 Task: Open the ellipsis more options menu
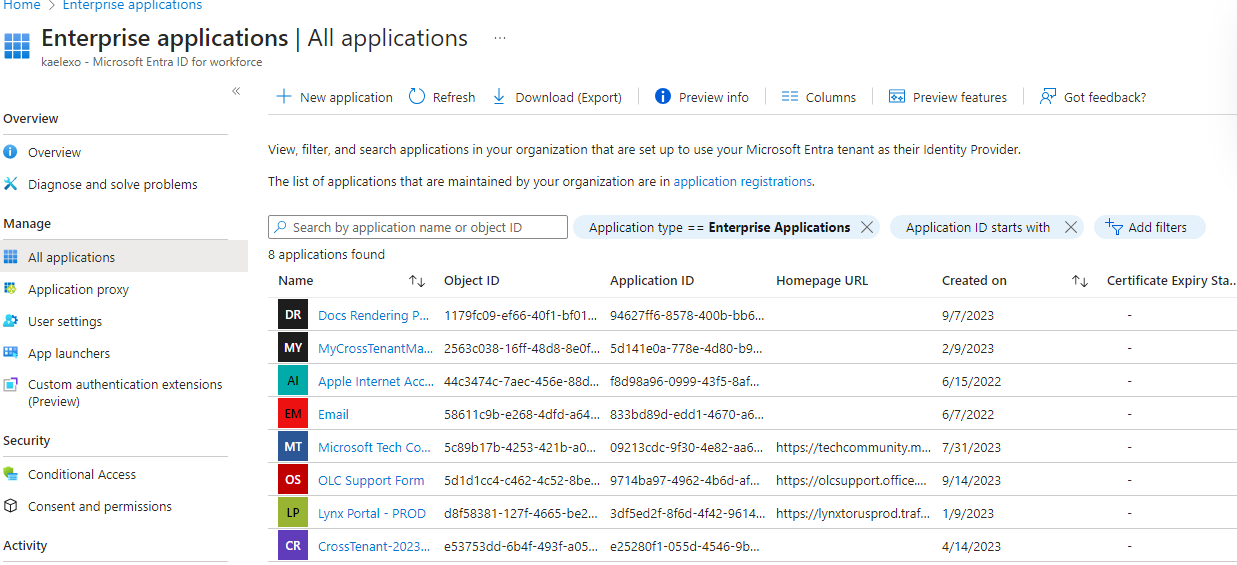coord(500,38)
